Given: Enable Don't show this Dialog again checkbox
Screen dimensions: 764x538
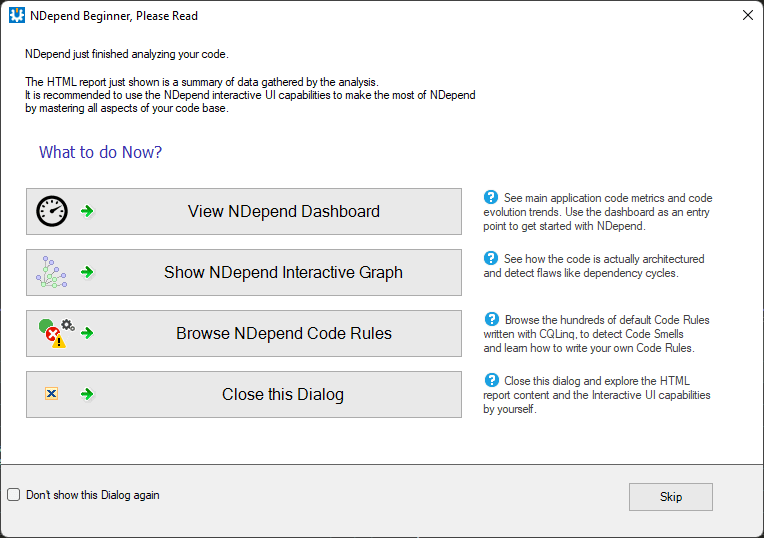Looking at the screenshot, I should coord(14,495).
